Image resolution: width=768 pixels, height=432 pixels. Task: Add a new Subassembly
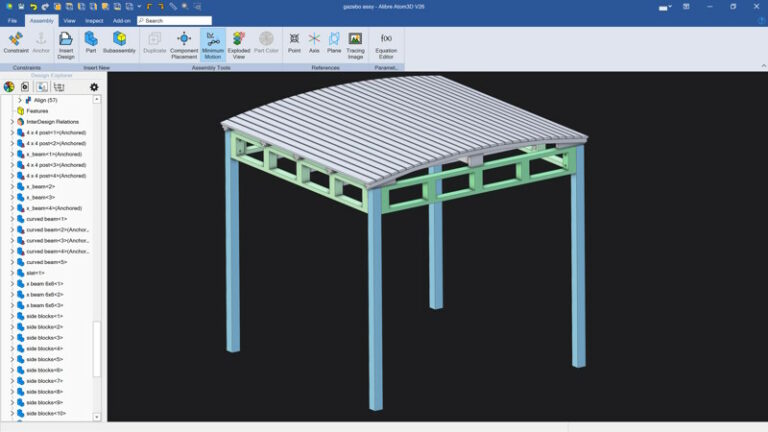coord(119,43)
